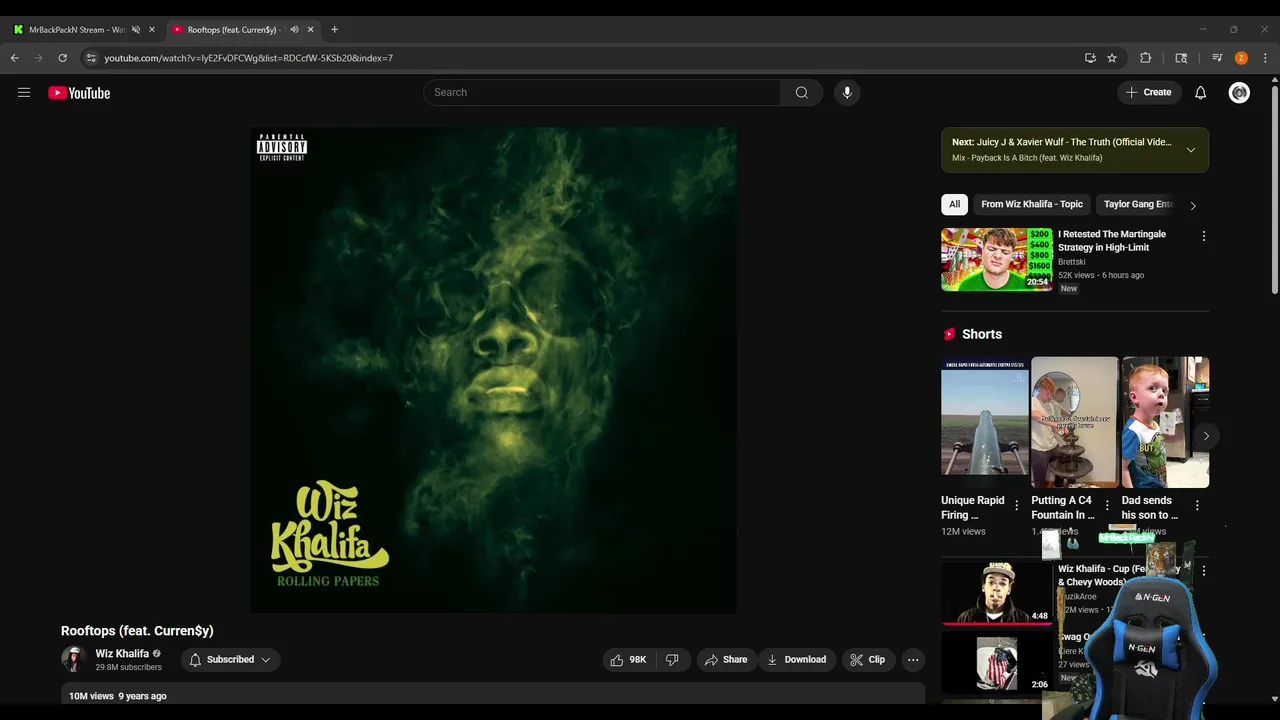Viewport: 1280px width, 720px height.
Task: Like the Rooftops video
Action: tap(628, 660)
